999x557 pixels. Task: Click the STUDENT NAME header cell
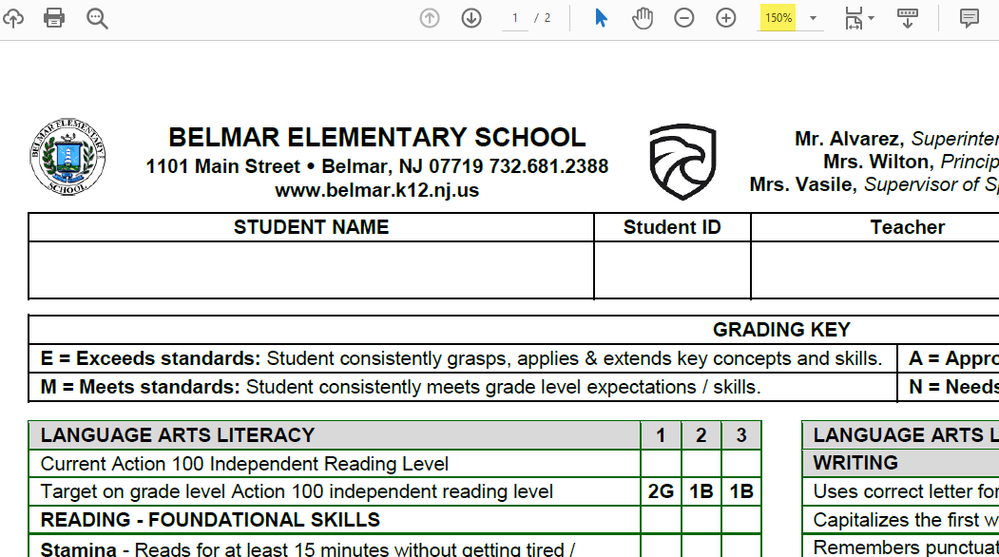(x=311, y=228)
